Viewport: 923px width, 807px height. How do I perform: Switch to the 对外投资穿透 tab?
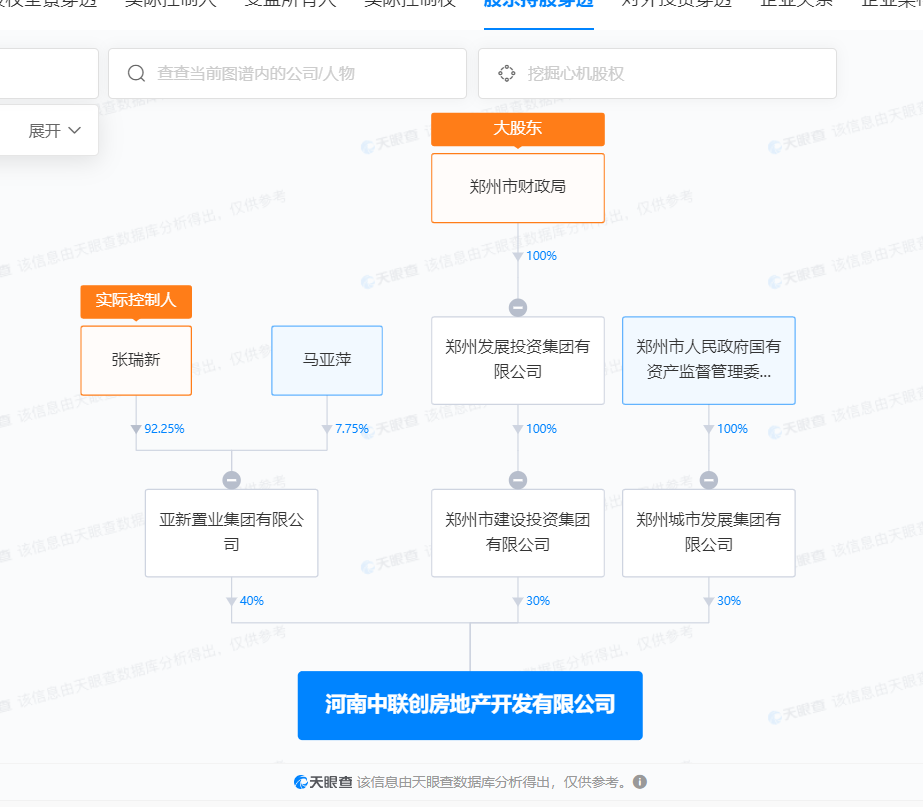[x=676, y=3]
